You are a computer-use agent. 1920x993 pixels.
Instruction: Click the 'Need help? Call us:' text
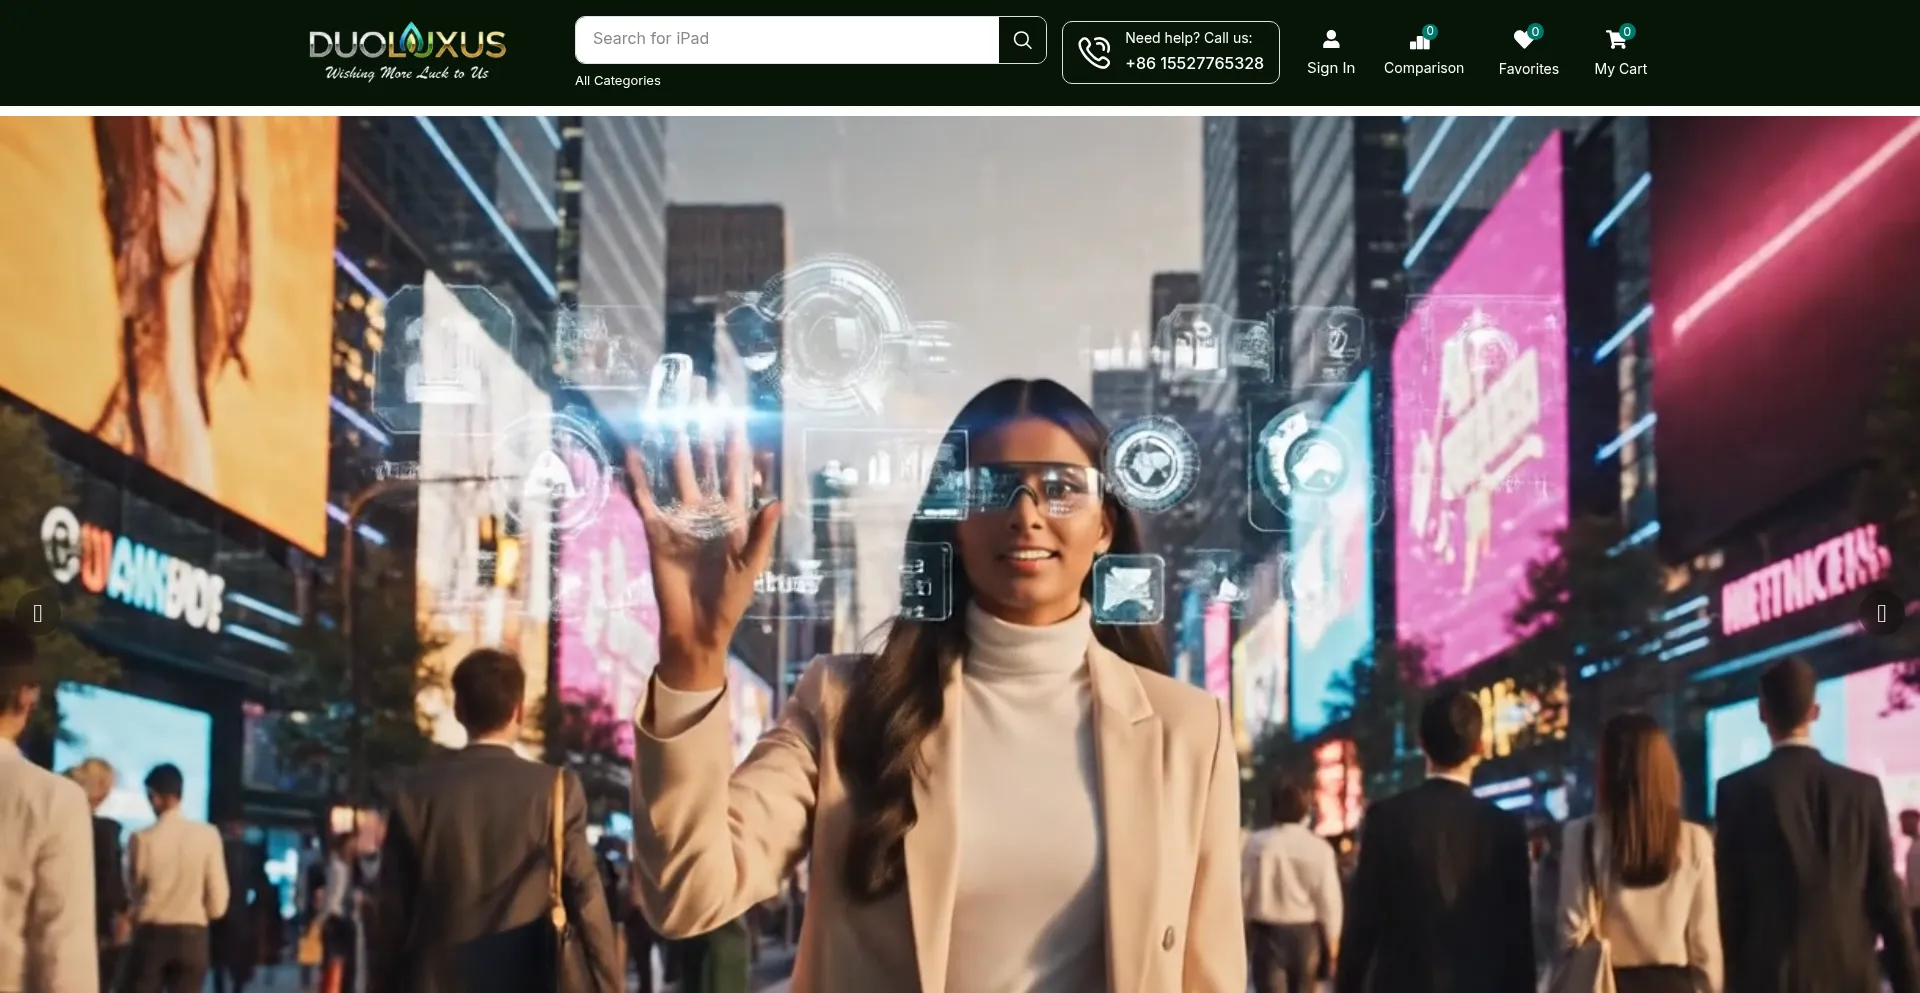1188,38
